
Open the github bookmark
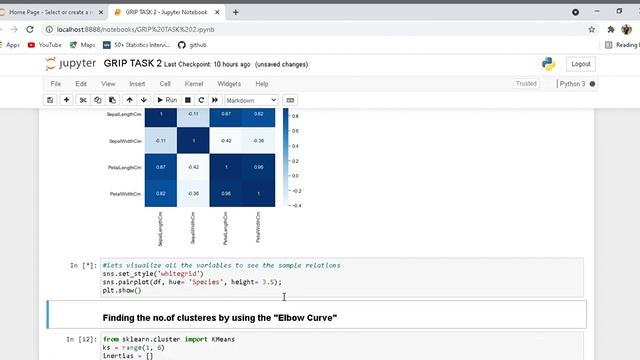pyautogui.click(x=192, y=45)
